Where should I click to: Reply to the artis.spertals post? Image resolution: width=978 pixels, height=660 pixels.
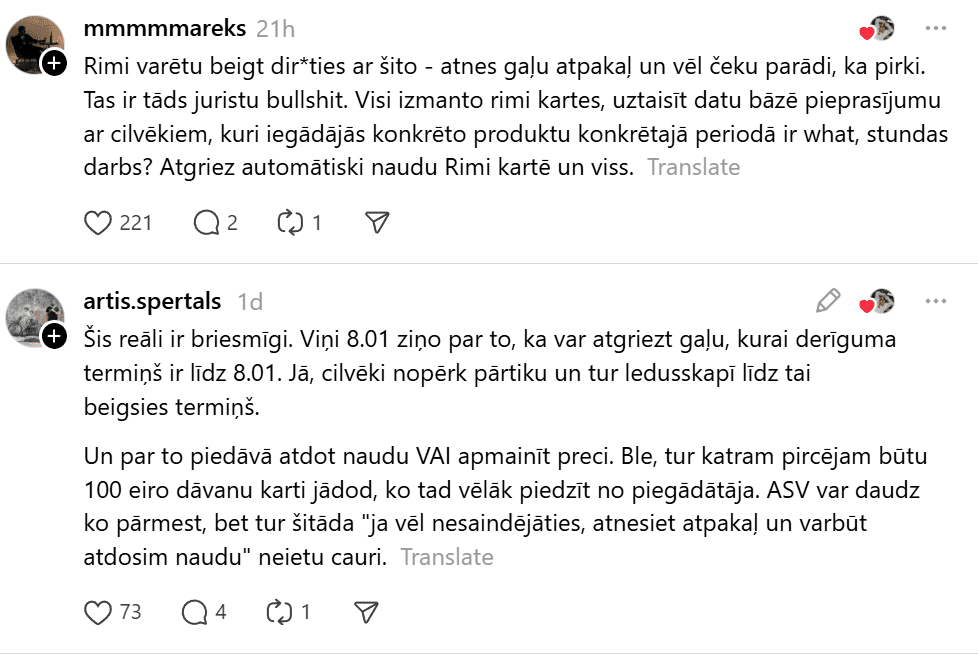tap(195, 611)
